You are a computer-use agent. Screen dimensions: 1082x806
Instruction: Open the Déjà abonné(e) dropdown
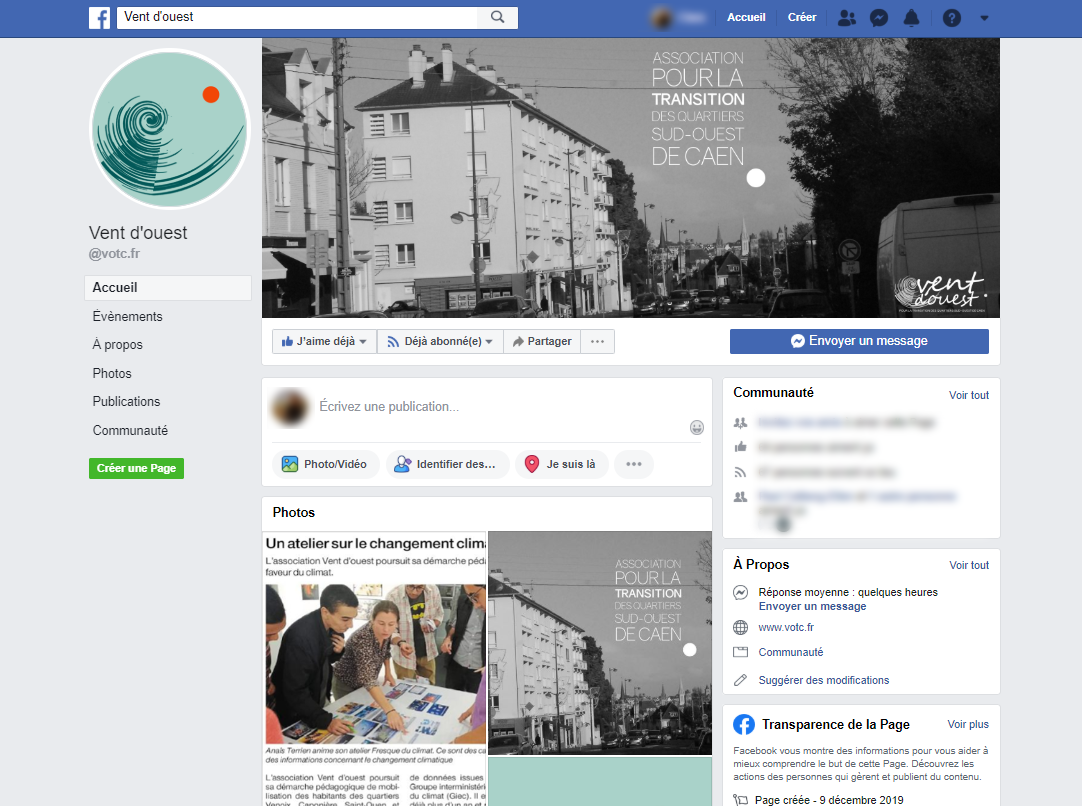(440, 342)
